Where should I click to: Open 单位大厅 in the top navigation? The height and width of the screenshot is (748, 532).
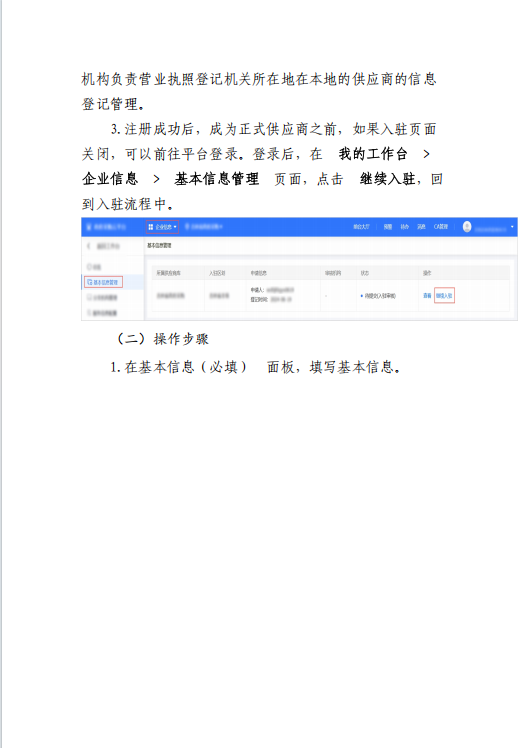click(x=362, y=227)
